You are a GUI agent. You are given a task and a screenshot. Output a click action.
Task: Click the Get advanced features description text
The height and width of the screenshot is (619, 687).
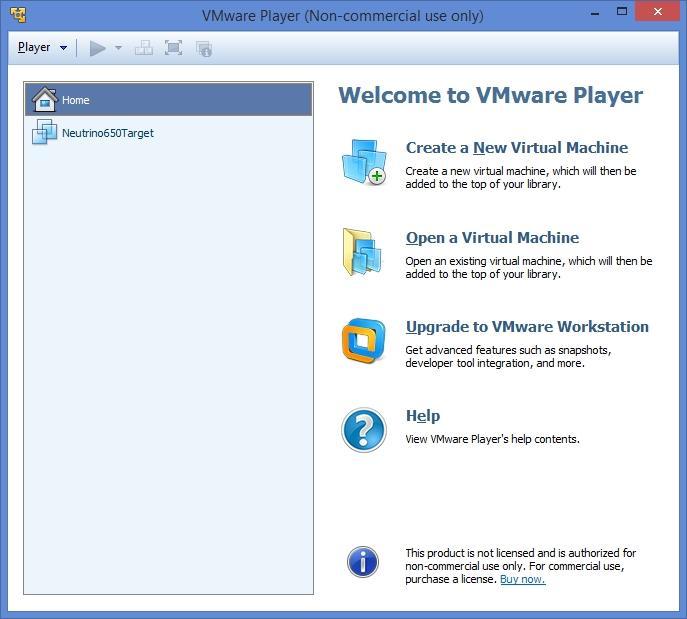(x=508, y=357)
